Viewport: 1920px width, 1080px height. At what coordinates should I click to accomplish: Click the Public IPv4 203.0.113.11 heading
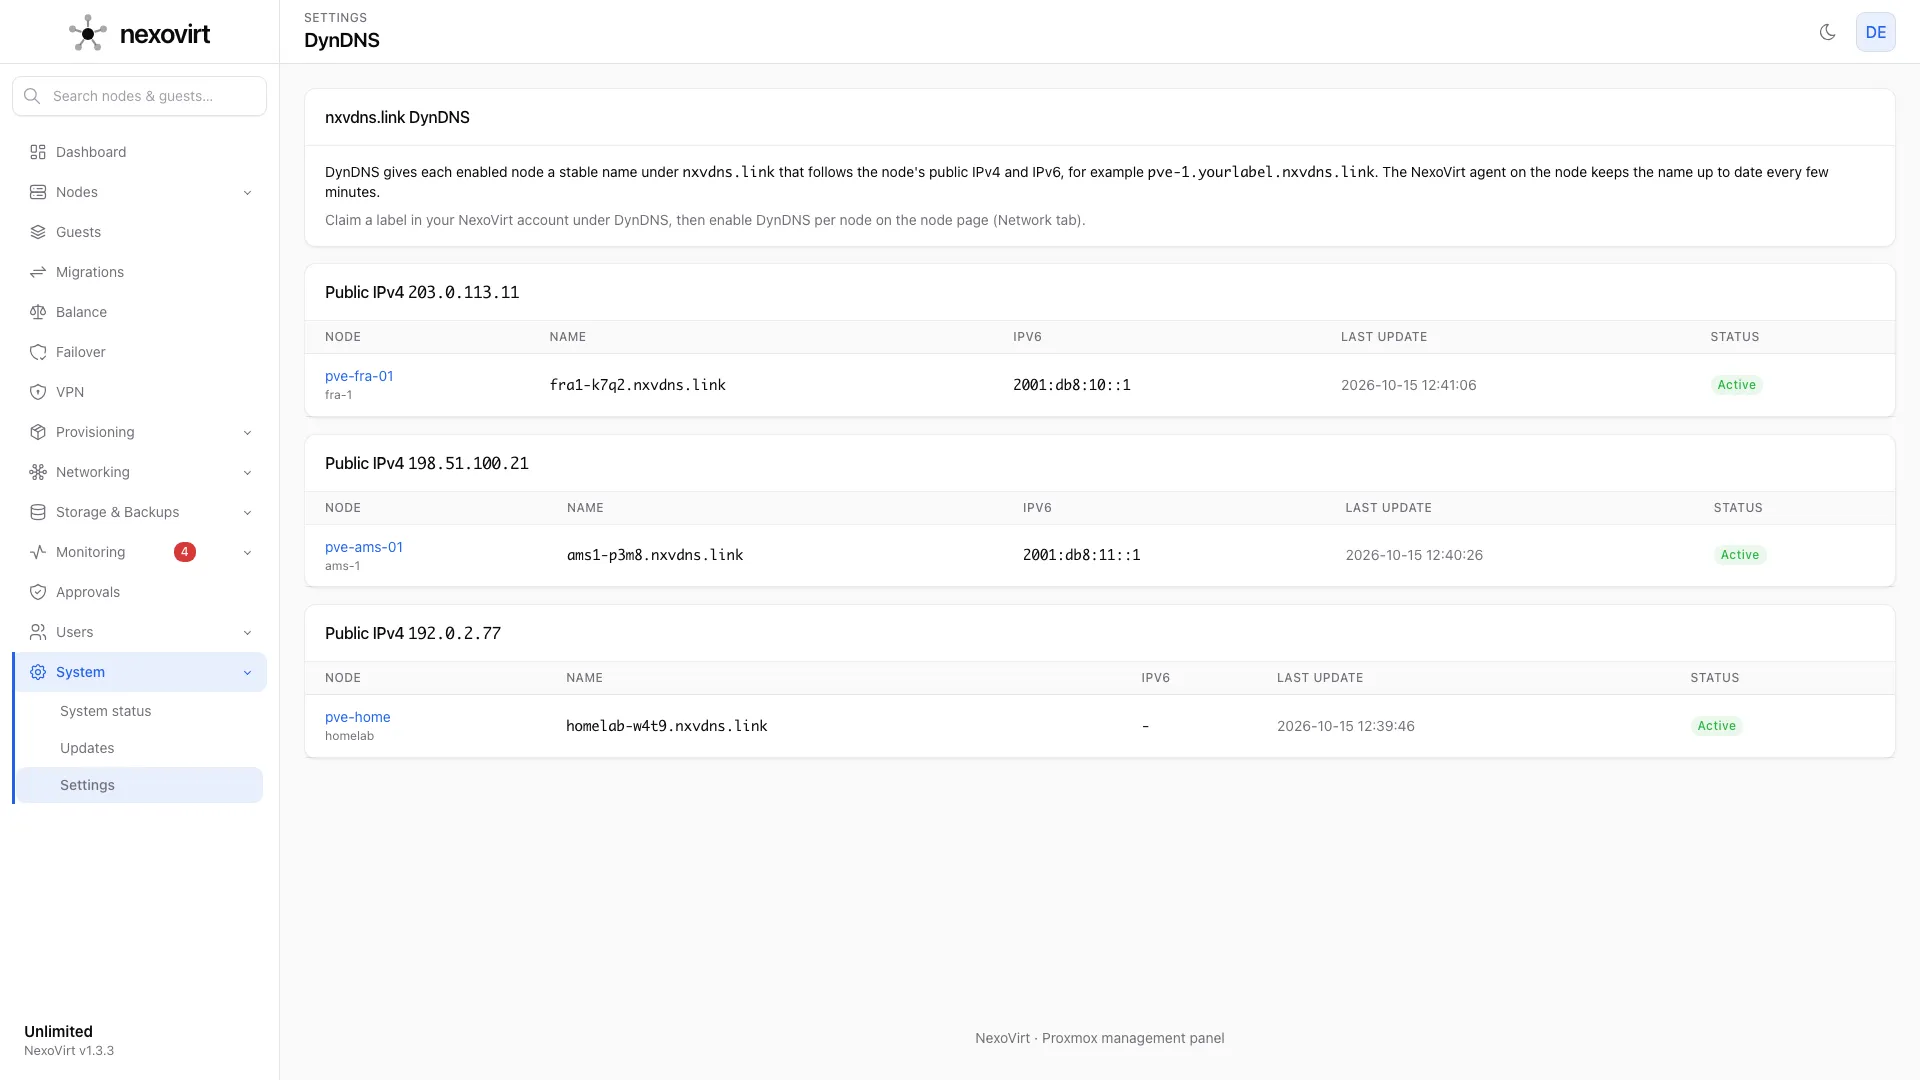[422, 293]
